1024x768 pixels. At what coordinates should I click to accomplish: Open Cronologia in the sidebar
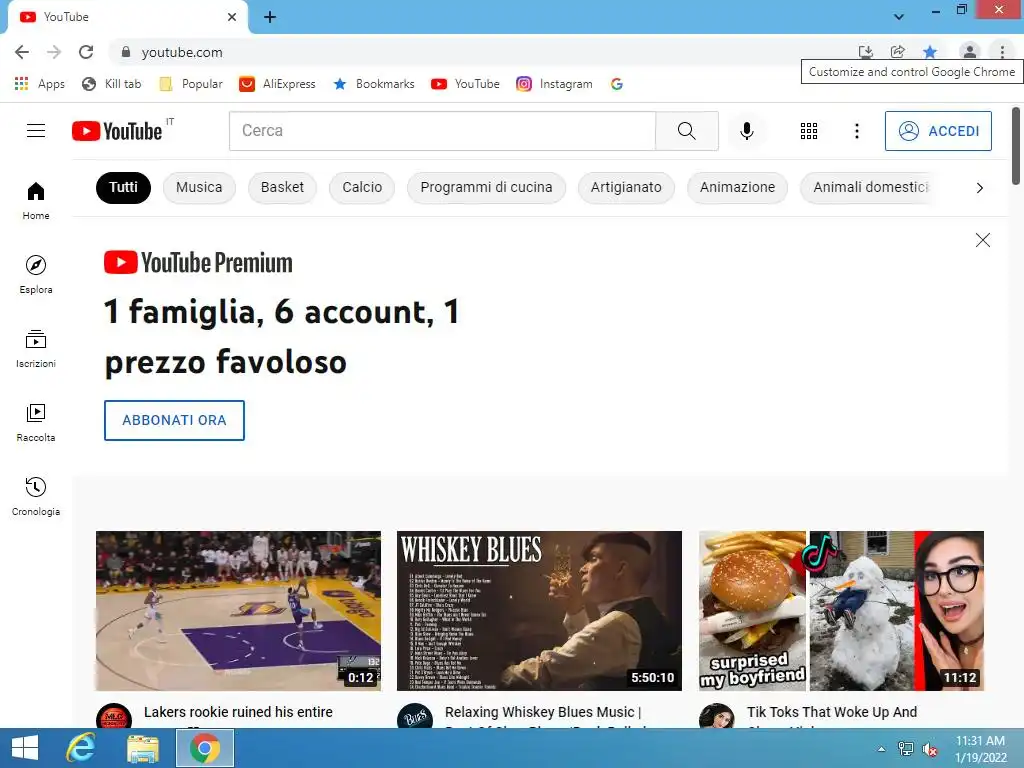coord(36,496)
